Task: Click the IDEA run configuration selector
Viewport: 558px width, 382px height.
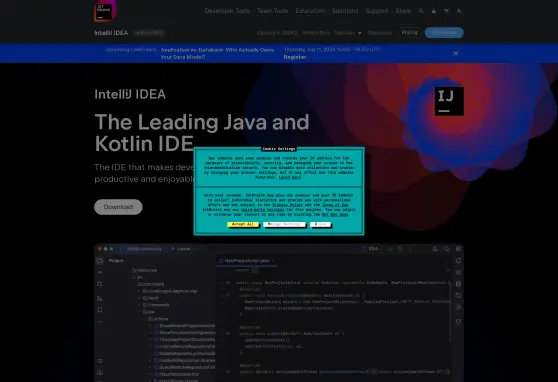Action: (371, 249)
